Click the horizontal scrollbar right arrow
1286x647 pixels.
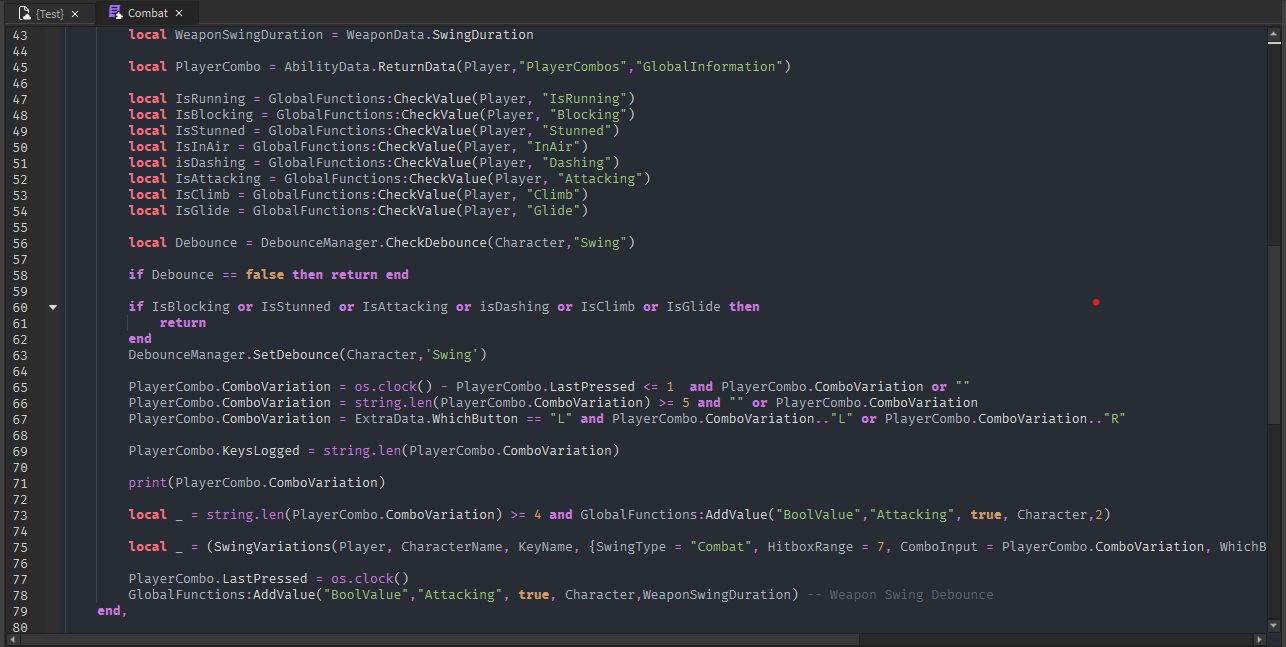1259,639
